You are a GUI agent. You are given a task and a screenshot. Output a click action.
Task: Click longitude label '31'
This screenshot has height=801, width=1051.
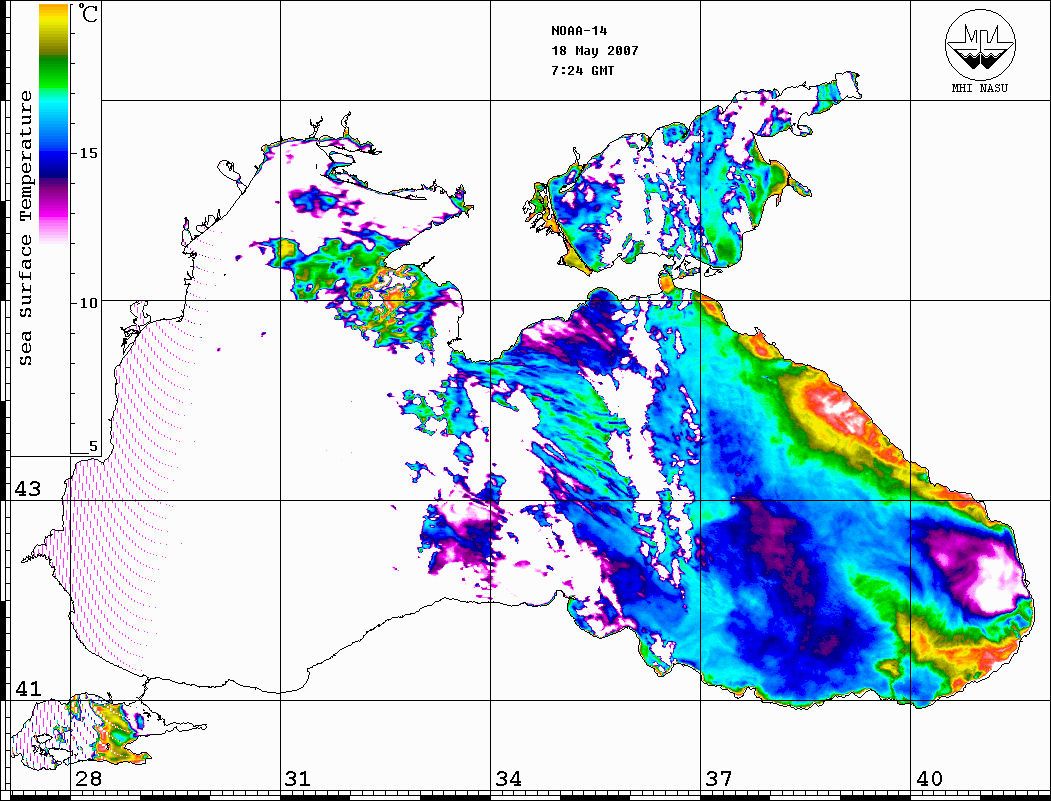point(298,778)
